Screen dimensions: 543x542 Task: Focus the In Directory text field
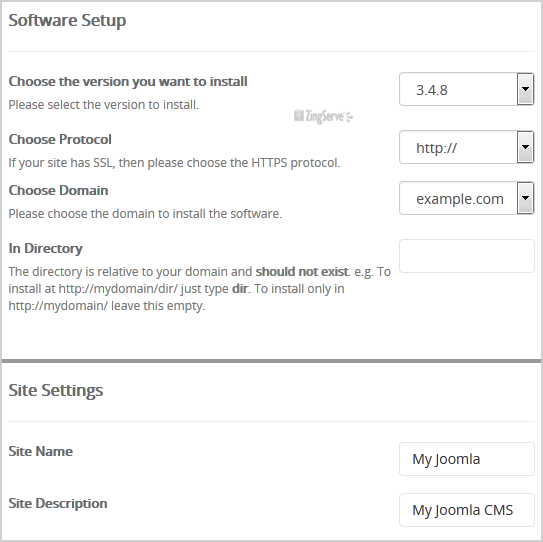point(467,256)
